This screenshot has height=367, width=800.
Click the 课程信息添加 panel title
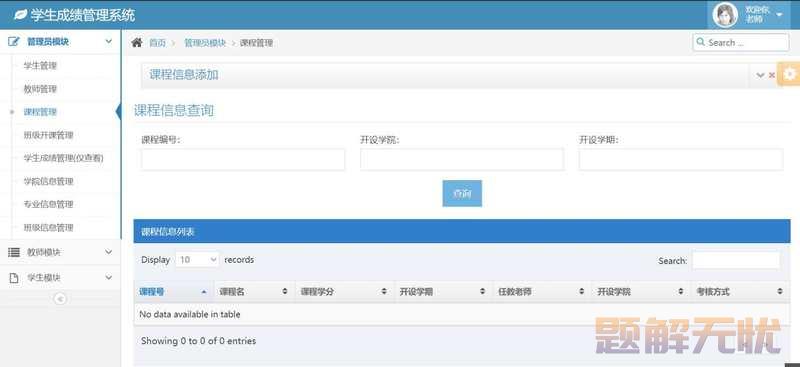coord(184,75)
